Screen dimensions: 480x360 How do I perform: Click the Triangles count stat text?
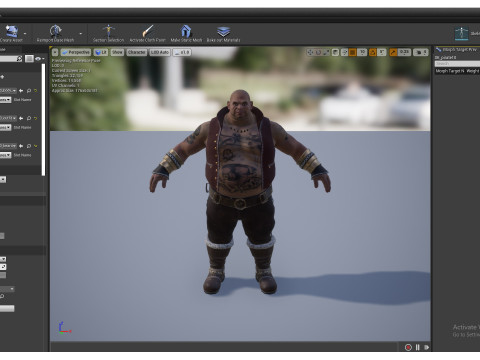pos(67,76)
